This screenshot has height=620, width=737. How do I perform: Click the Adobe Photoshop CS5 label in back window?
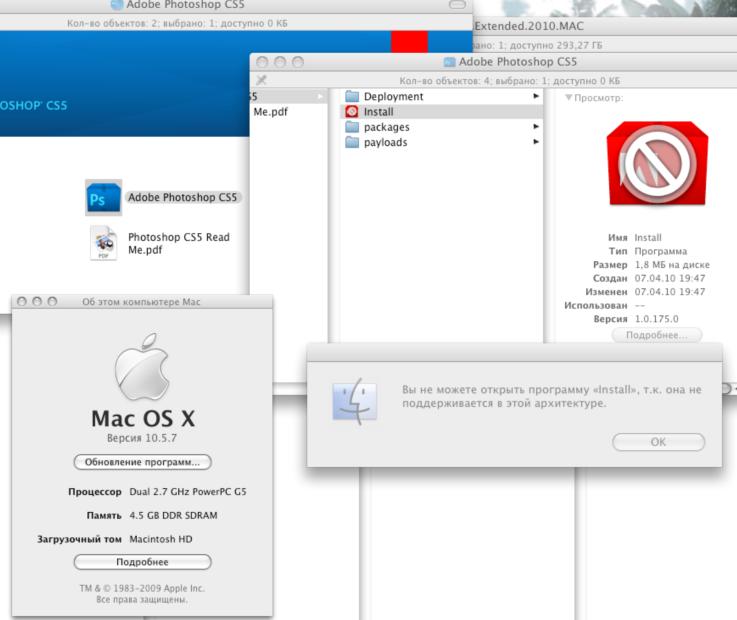(x=183, y=197)
